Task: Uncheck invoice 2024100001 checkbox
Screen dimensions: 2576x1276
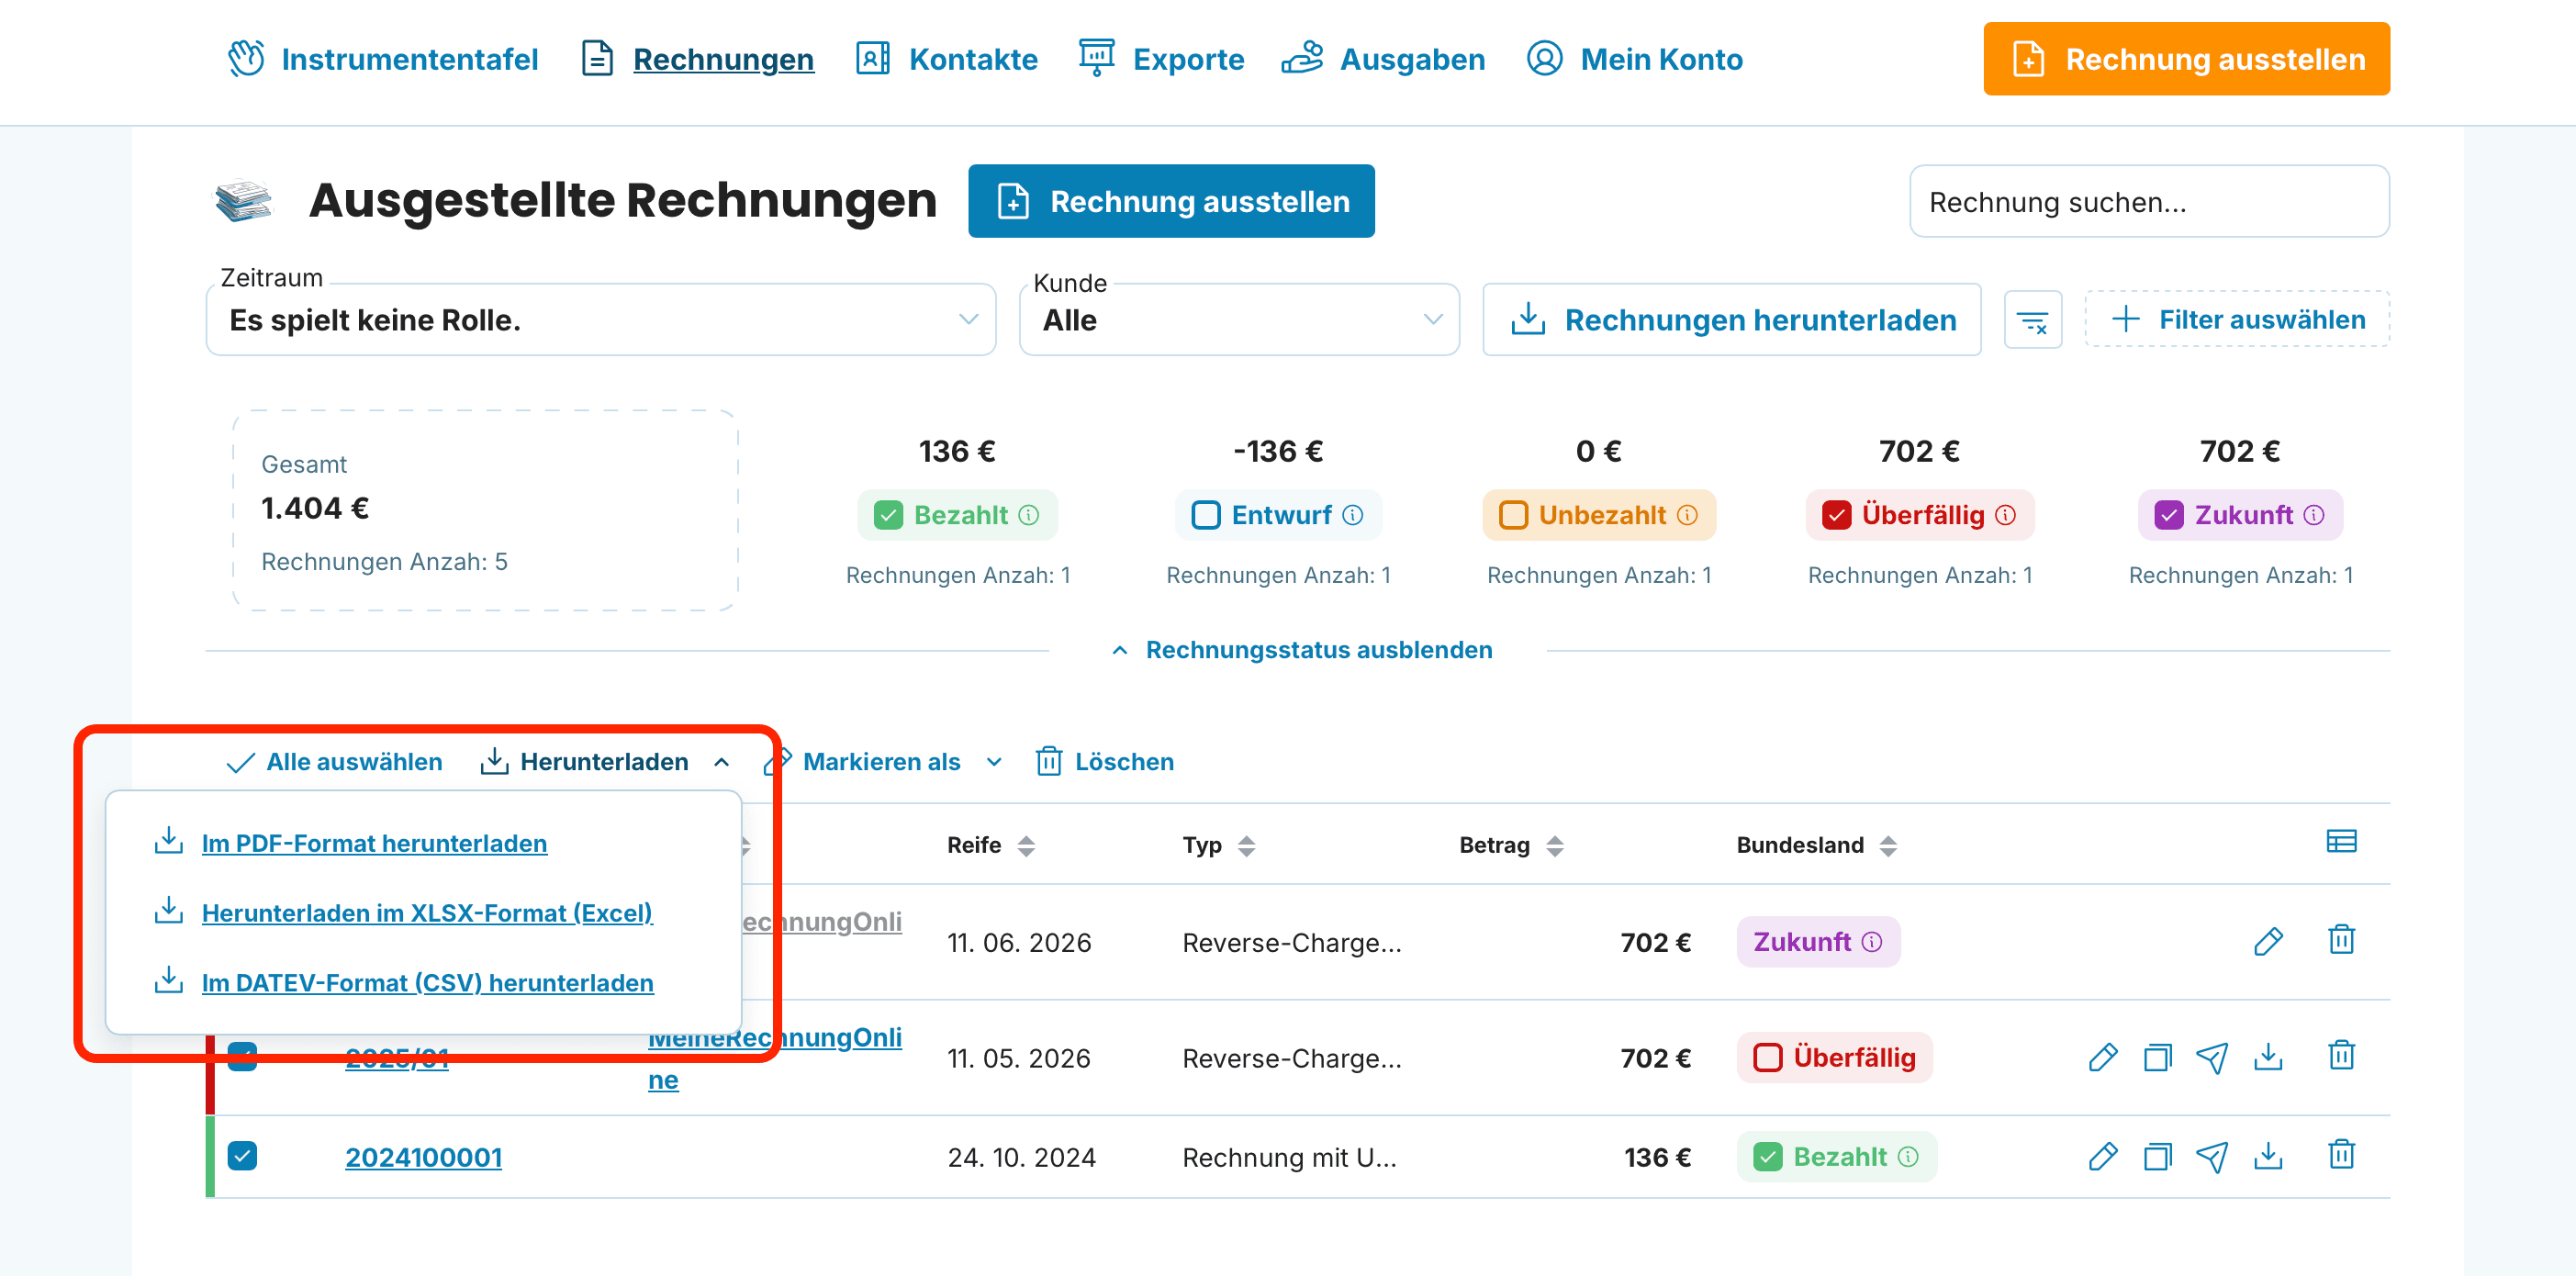Action: point(242,1156)
